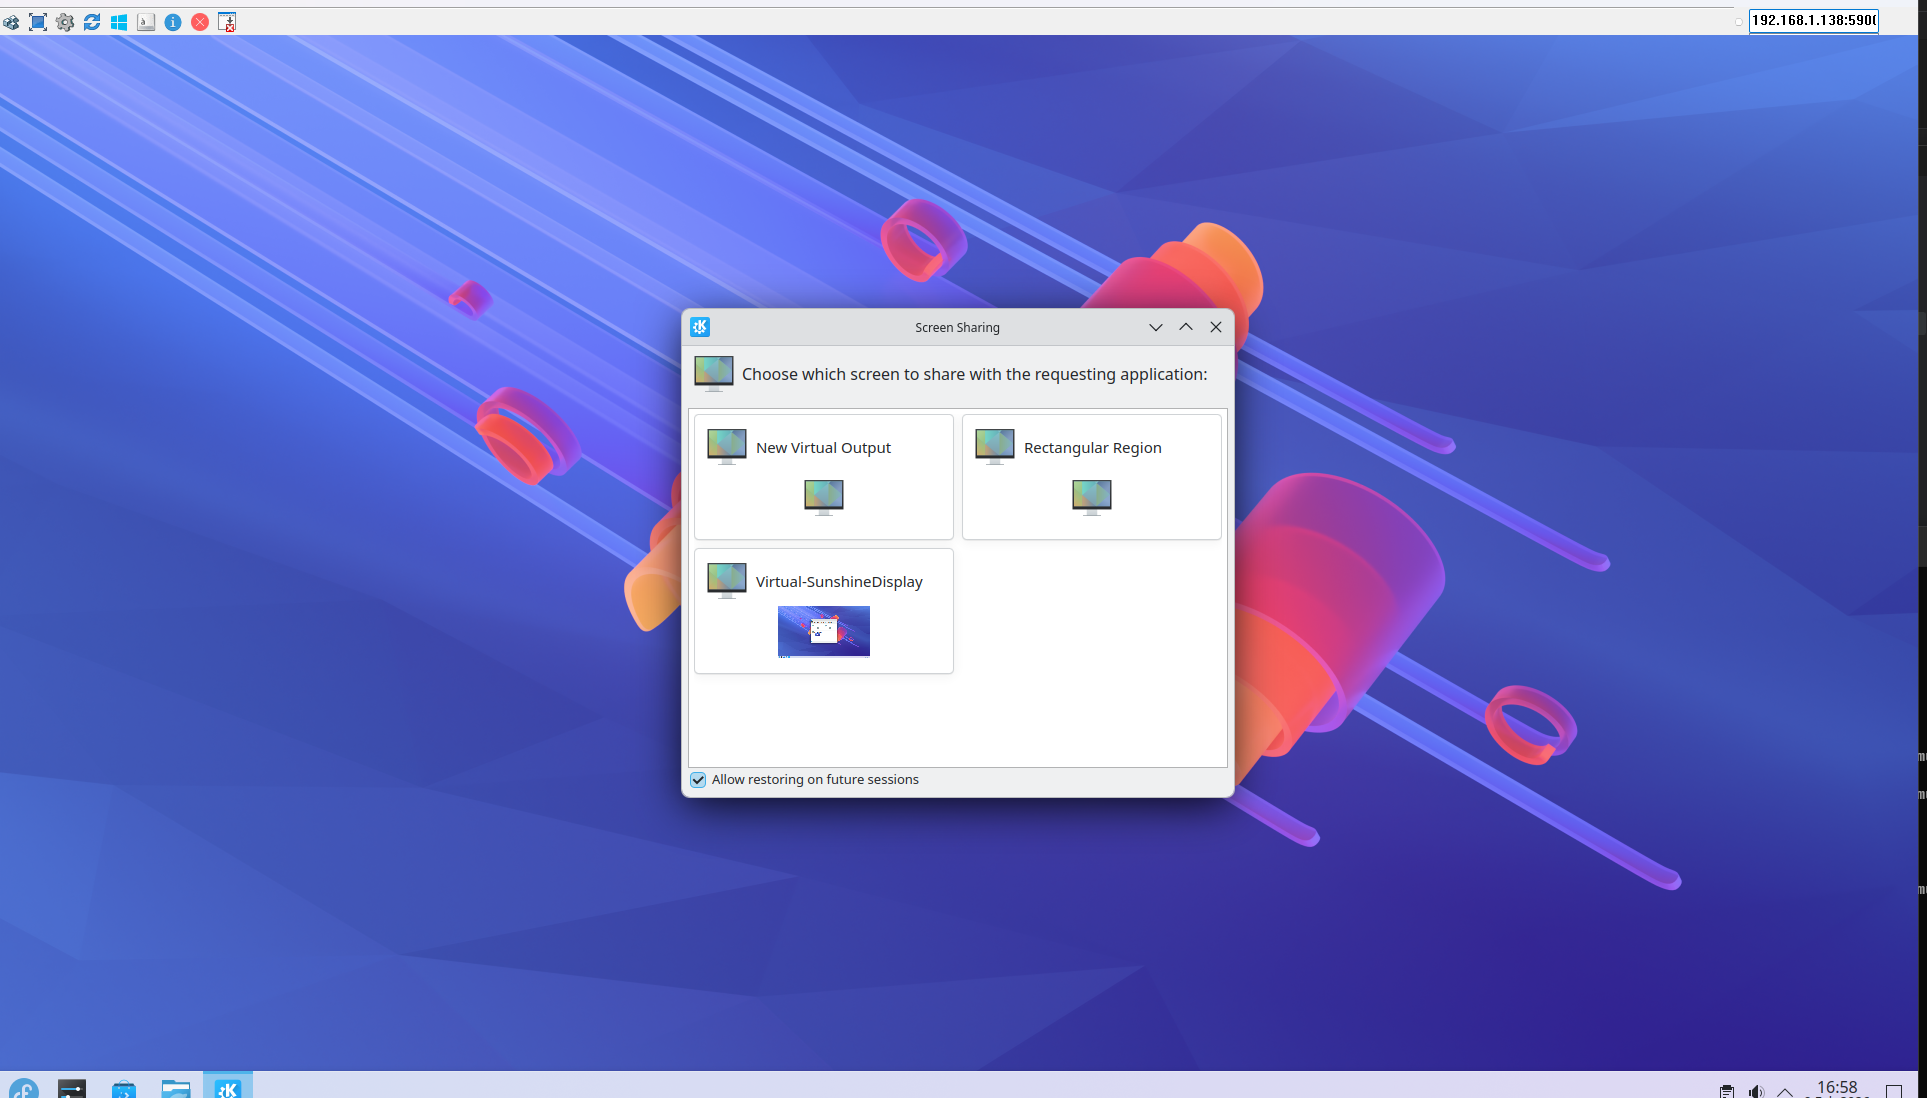Click the blue connection info icon

173,22
